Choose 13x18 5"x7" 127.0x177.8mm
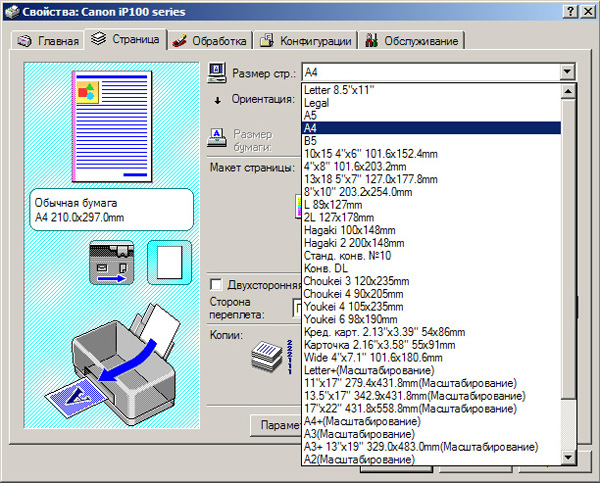Screen dimensions: 600x483 431,179
